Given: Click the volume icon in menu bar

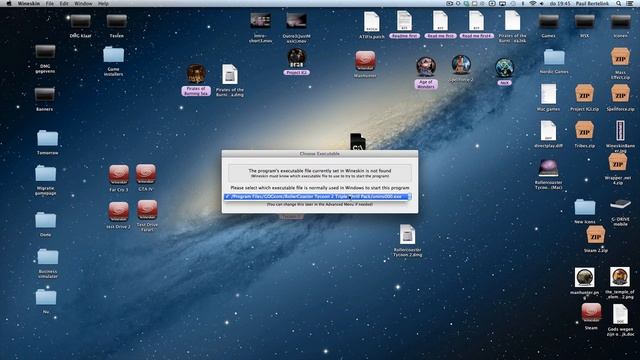Looking at the screenshot, I should (542, 3).
